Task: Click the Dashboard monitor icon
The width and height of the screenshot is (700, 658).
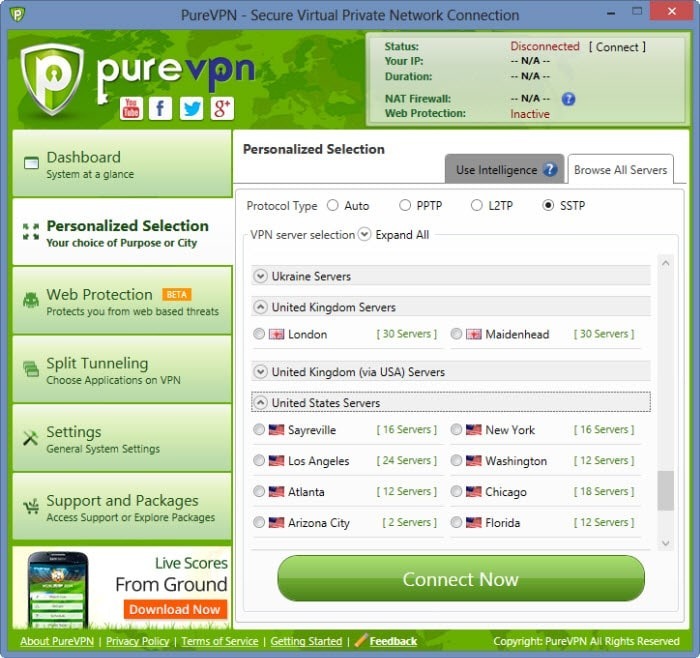Action: point(31,163)
